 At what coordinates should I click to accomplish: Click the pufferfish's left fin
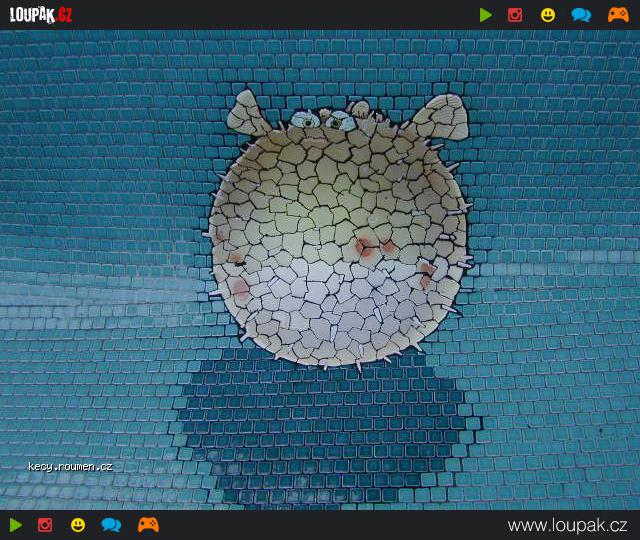point(247,113)
